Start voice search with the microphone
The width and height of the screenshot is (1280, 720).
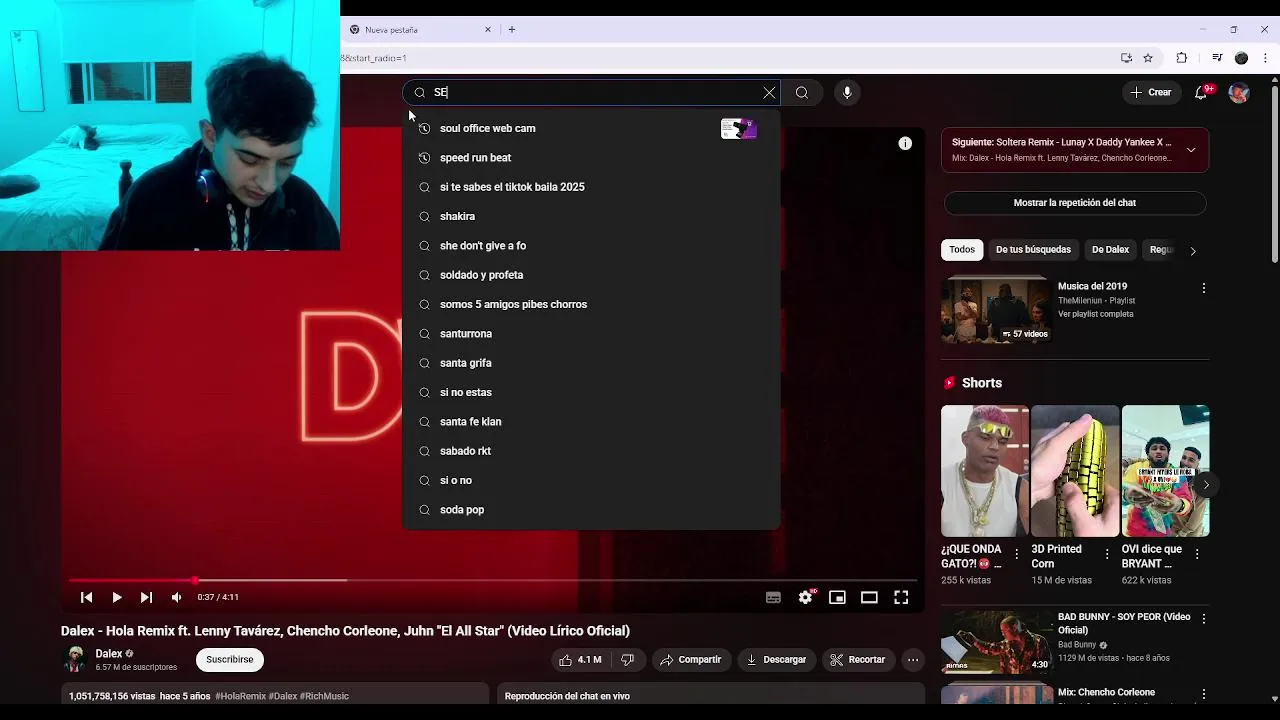tap(847, 92)
